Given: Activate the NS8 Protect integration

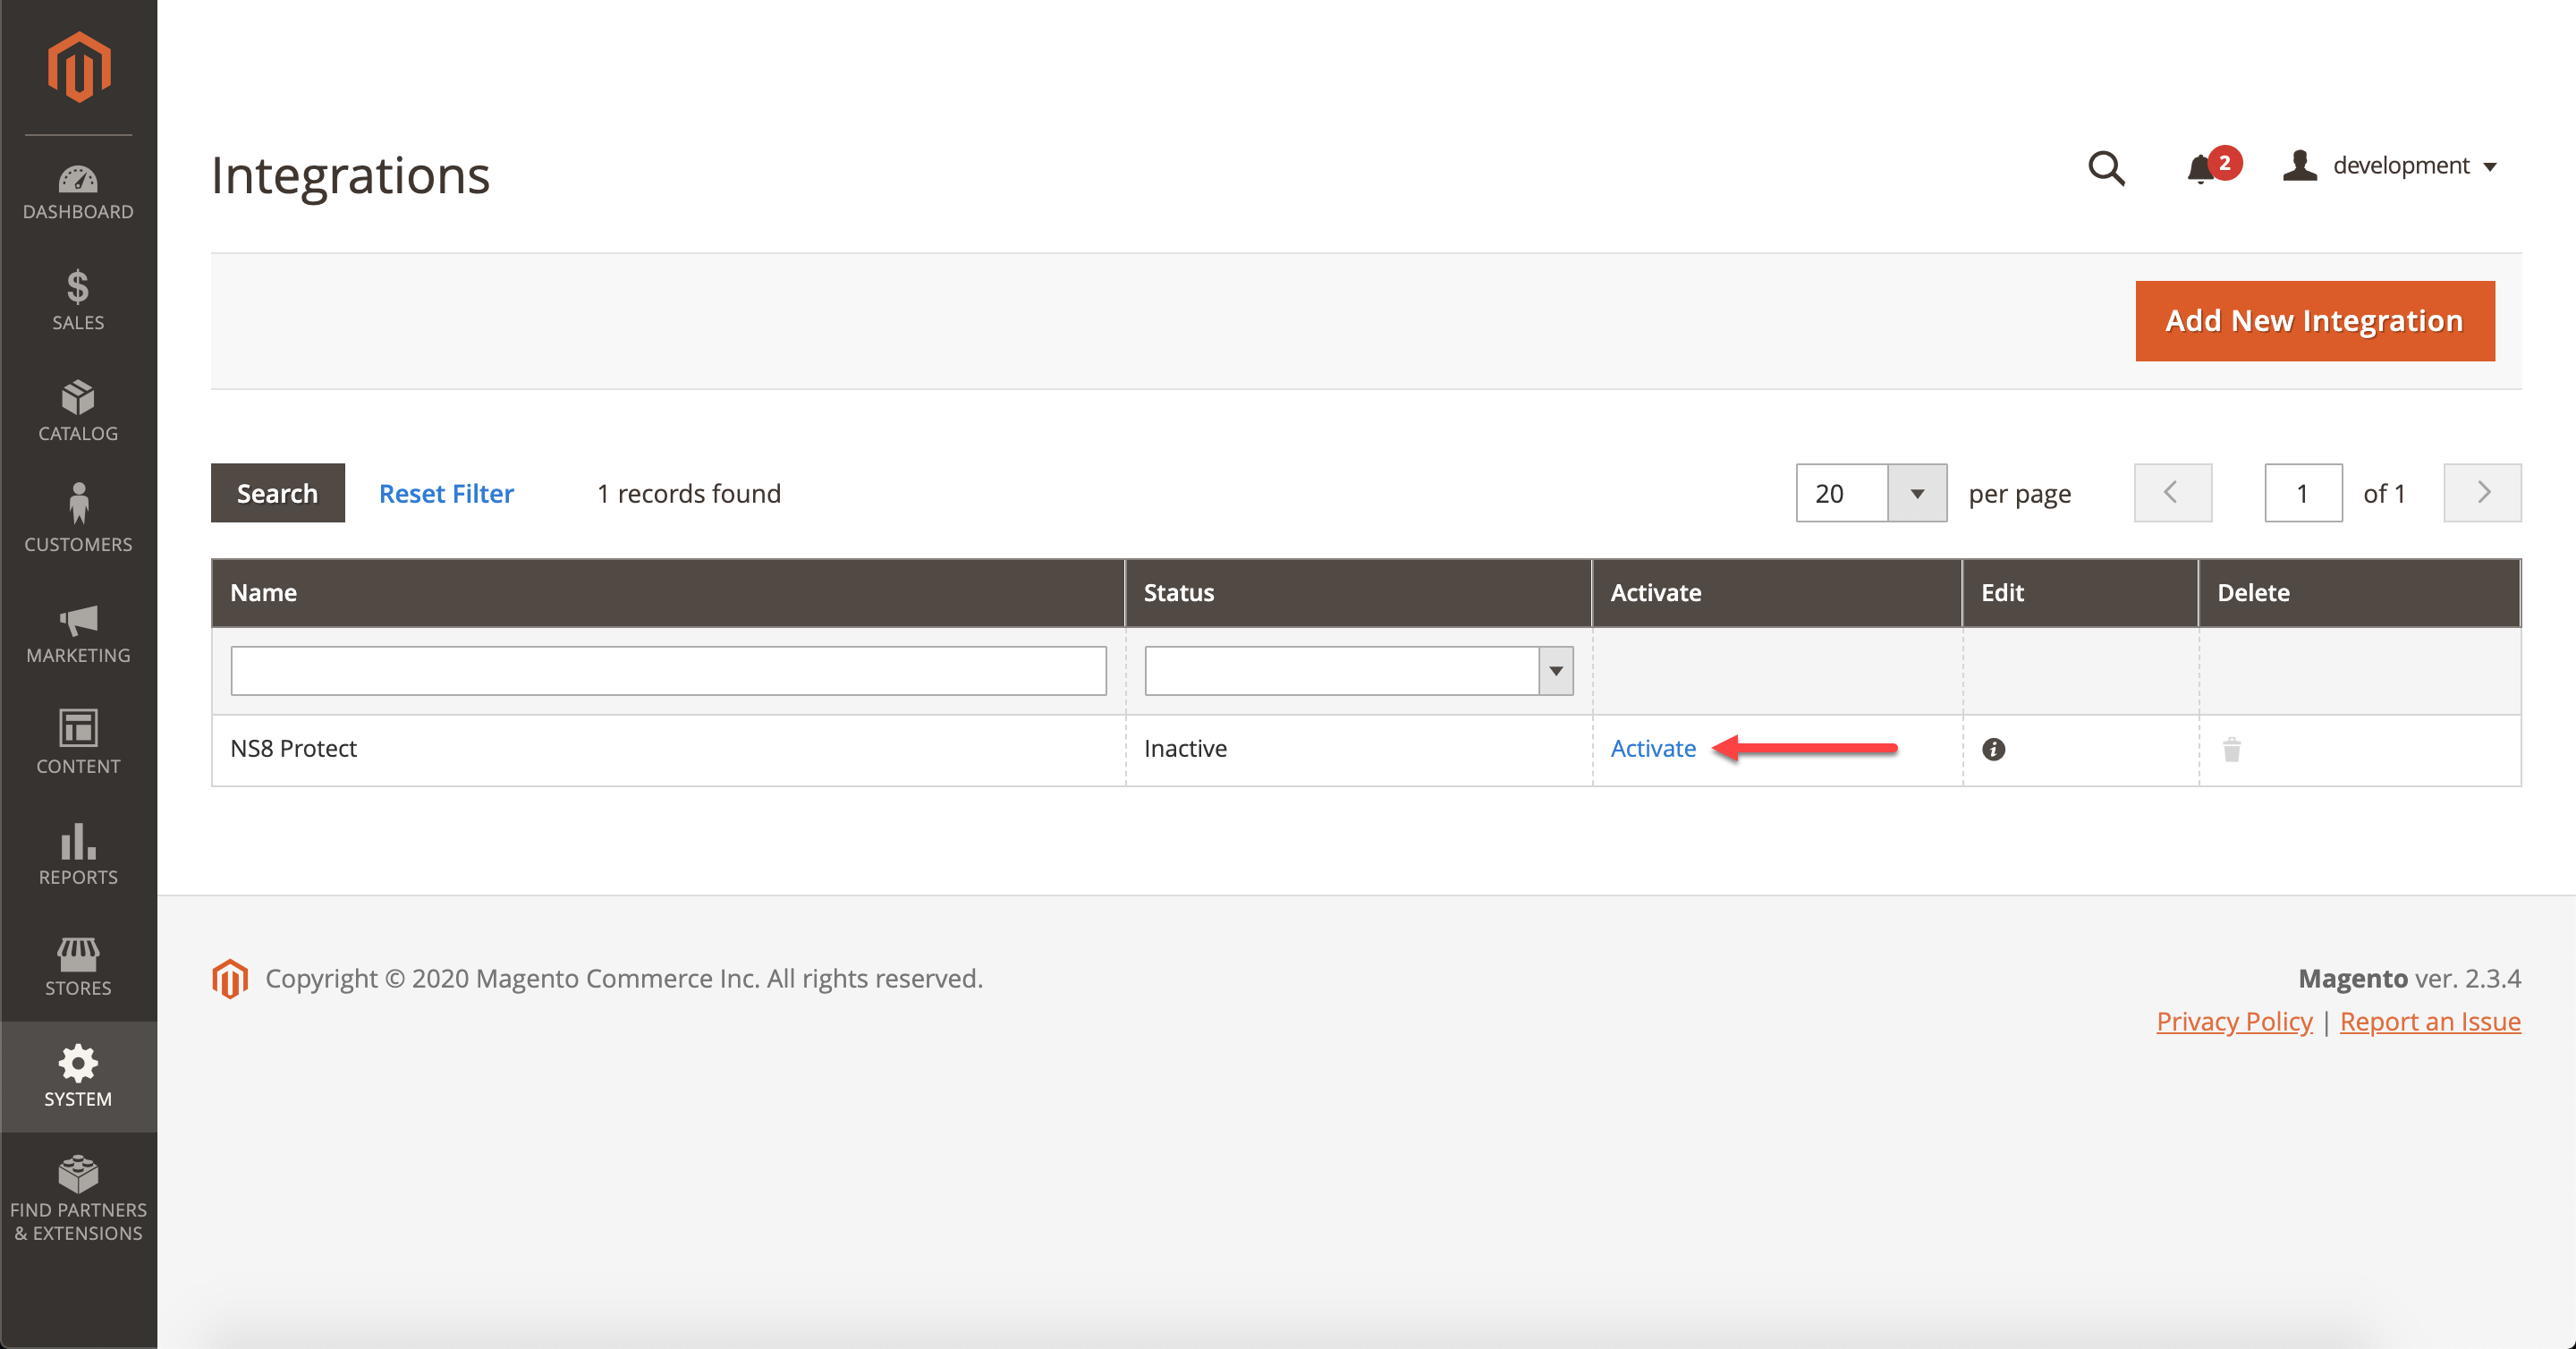Looking at the screenshot, I should click(1652, 749).
